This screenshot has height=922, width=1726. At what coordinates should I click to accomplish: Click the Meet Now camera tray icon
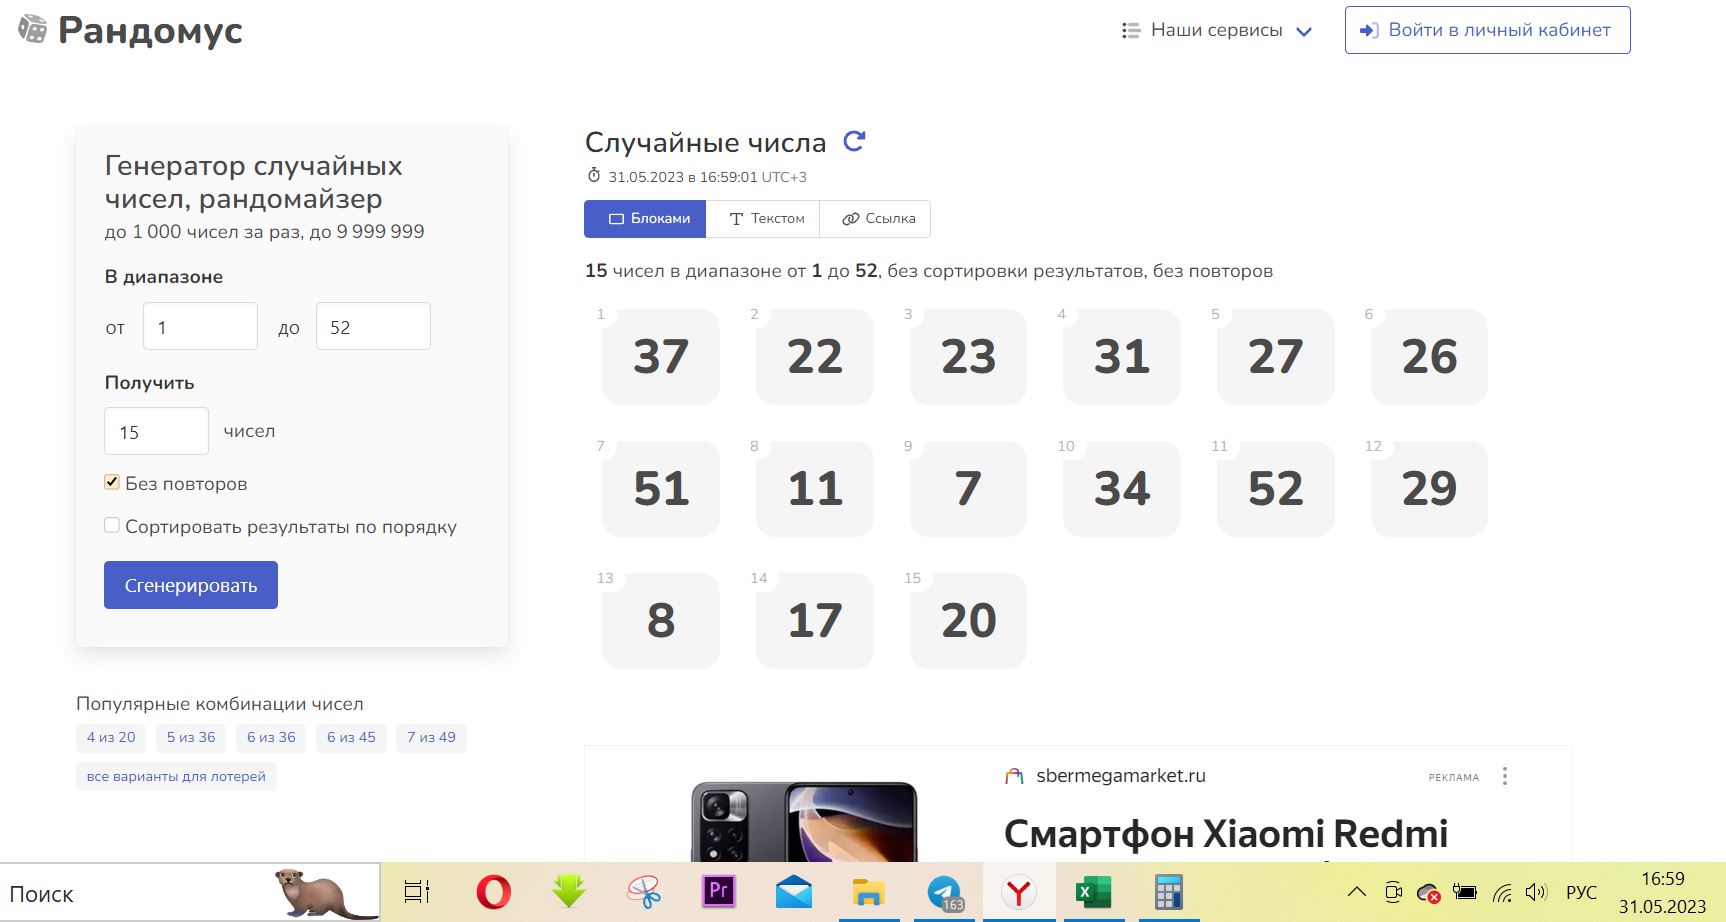pyautogui.click(x=1393, y=892)
